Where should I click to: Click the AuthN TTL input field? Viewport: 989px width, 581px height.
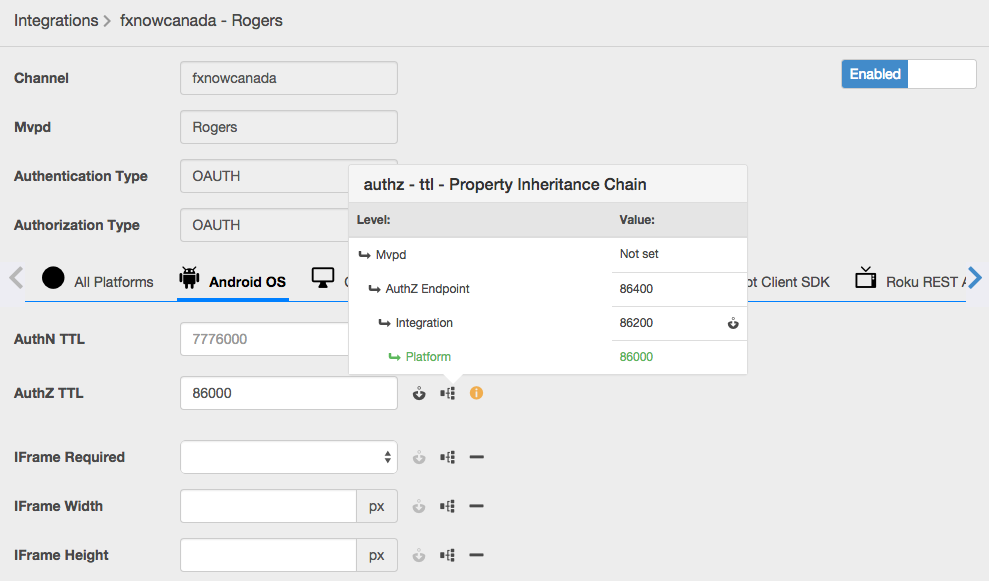(x=265, y=340)
